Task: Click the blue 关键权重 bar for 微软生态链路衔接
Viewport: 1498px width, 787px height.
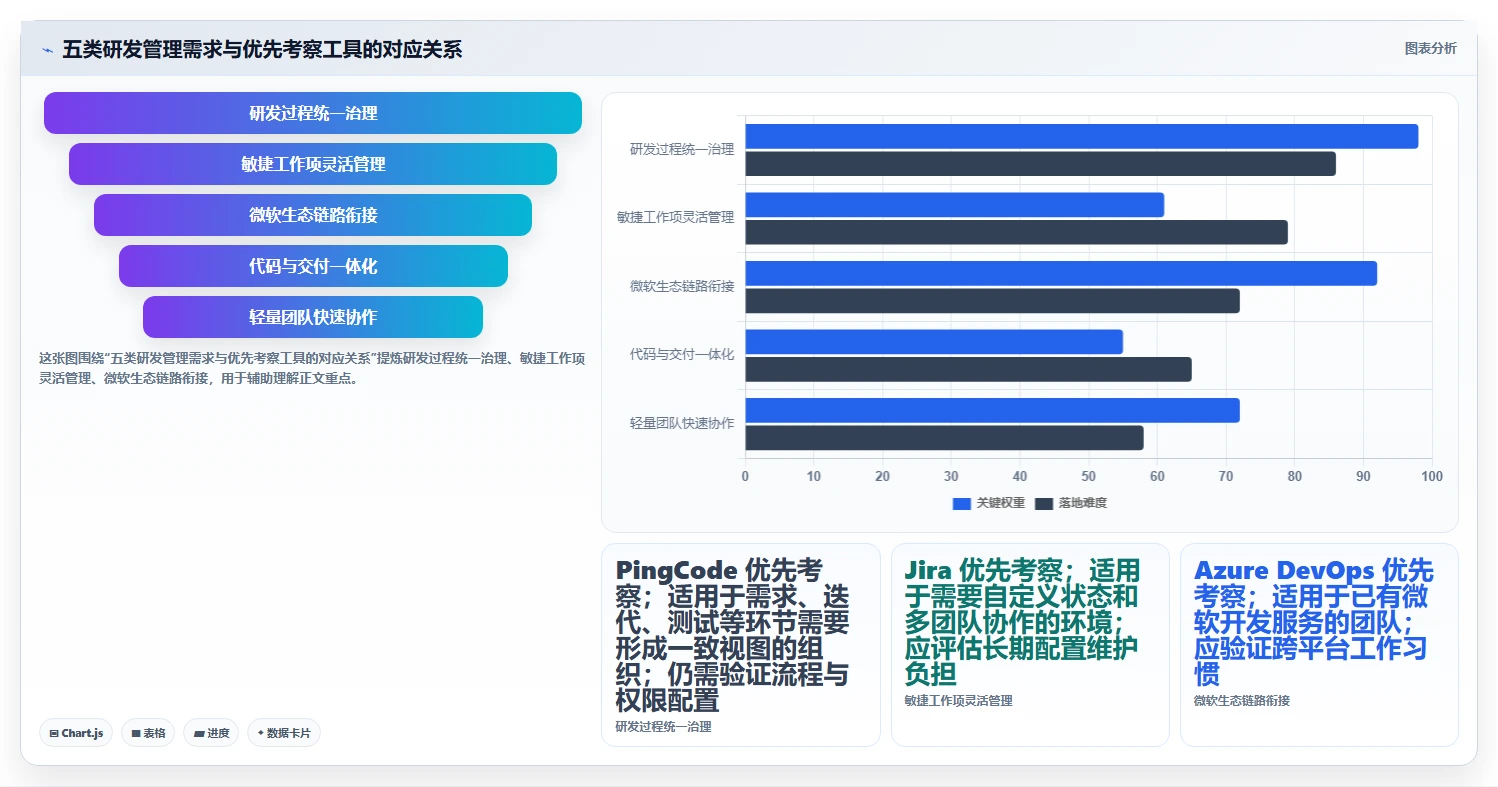Action: click(1061, 273)
